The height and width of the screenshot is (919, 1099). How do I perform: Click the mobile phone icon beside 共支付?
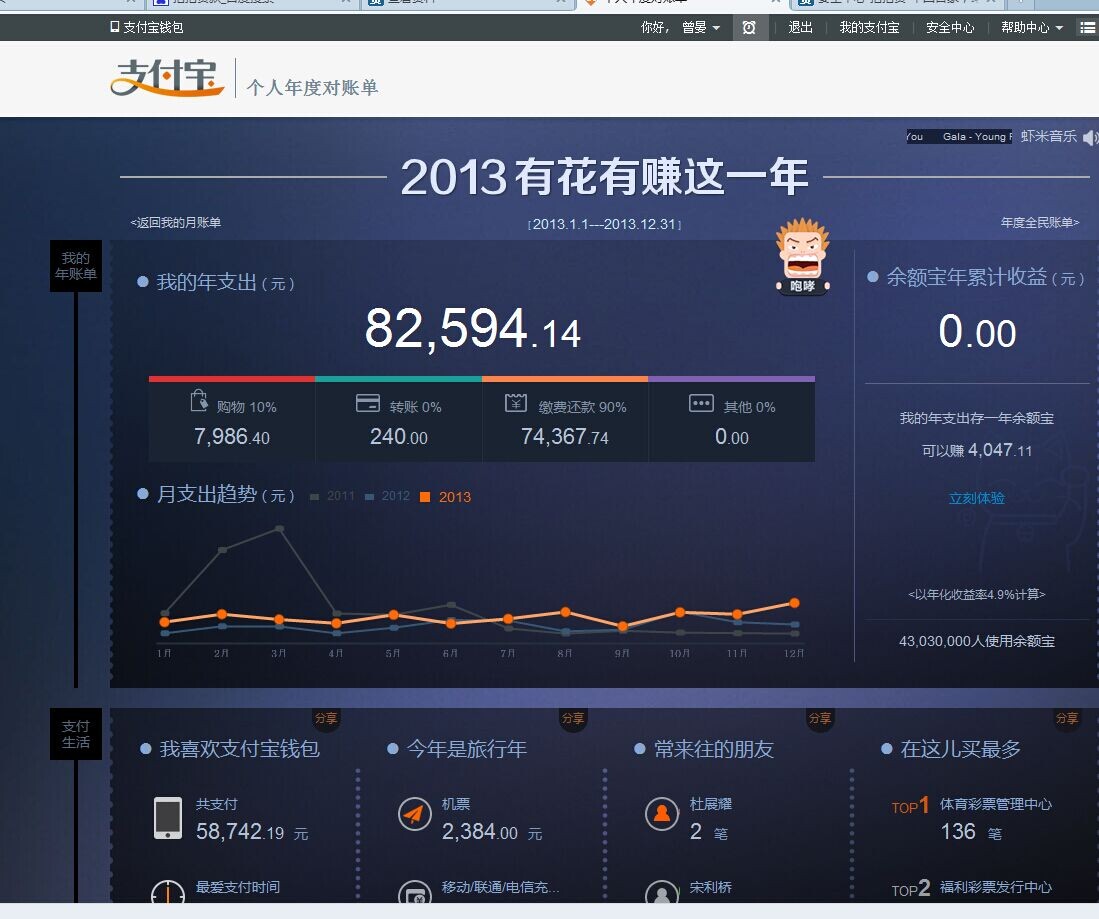point(168,817)
